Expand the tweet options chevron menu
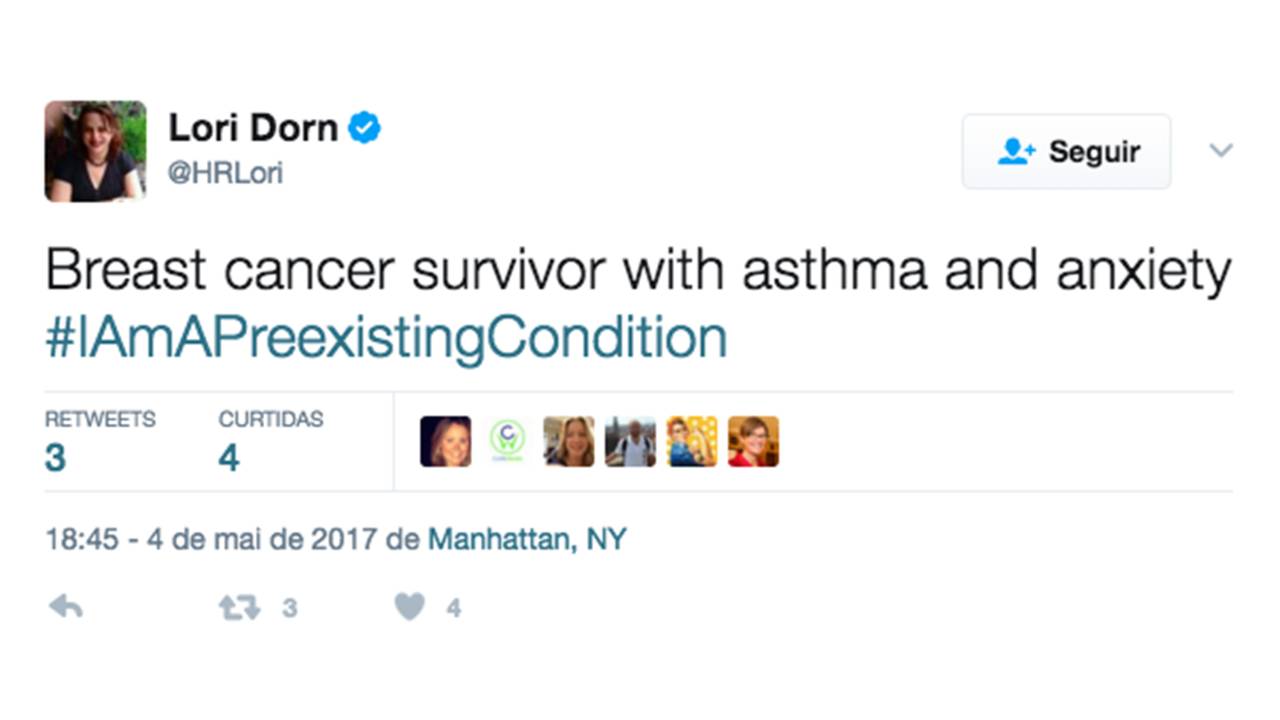This screenshot has height=720, width=1280. click(x=1221, y=151)
